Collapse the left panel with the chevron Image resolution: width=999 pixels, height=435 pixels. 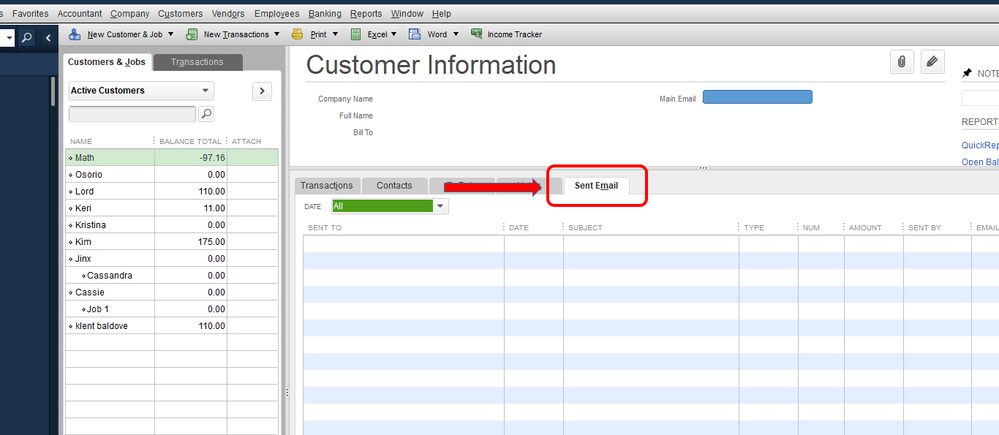(x=48, y=38)
